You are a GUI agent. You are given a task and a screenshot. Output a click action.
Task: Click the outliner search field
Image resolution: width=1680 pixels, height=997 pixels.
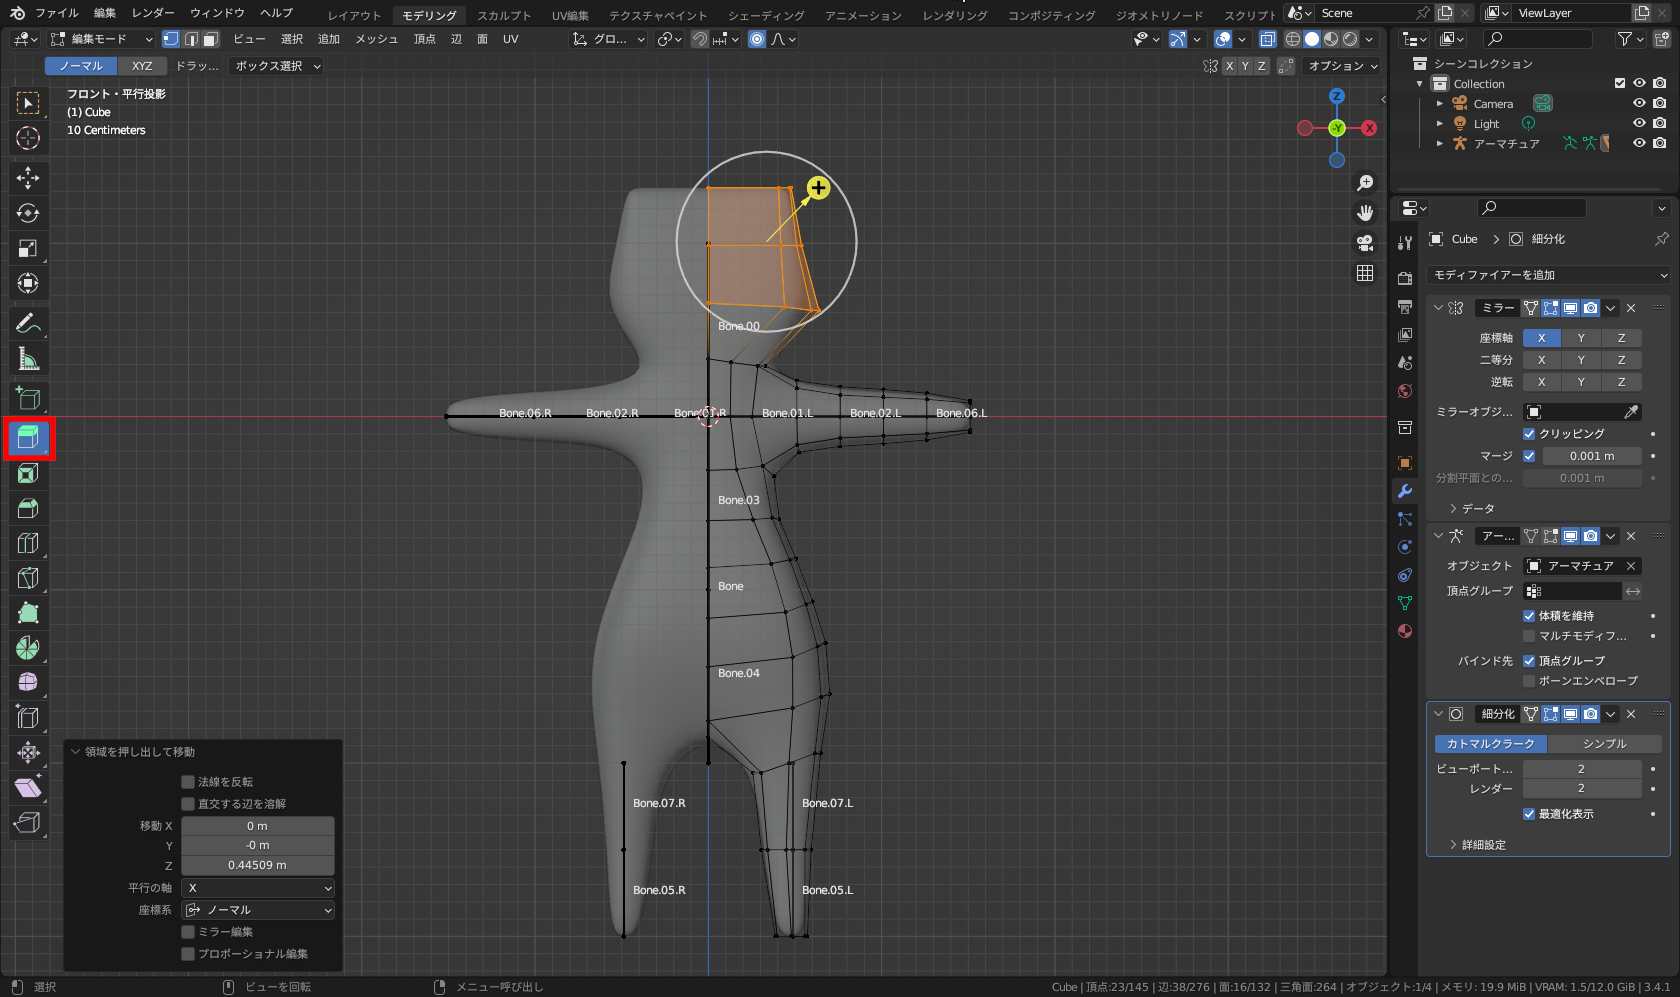pyautogui.click(x=1539, y=39)
